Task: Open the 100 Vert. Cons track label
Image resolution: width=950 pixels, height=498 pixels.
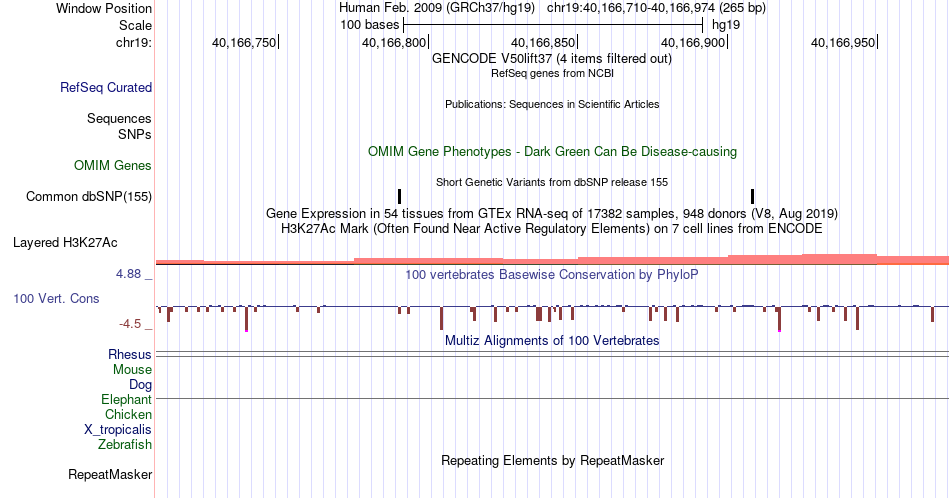Action: coord(56,298)
